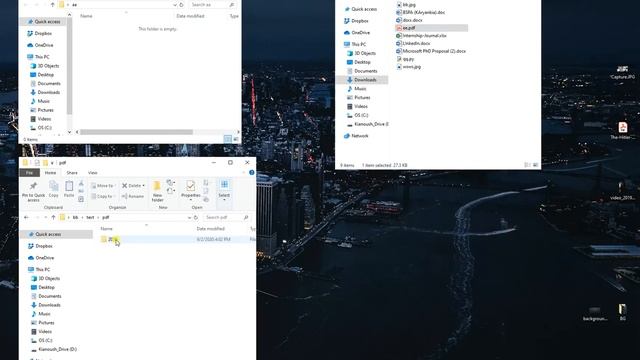The width and height of the screenshot is (640, 360).
Task: Click the Copy icon in the Clipboard group
Action: (53, 189)
